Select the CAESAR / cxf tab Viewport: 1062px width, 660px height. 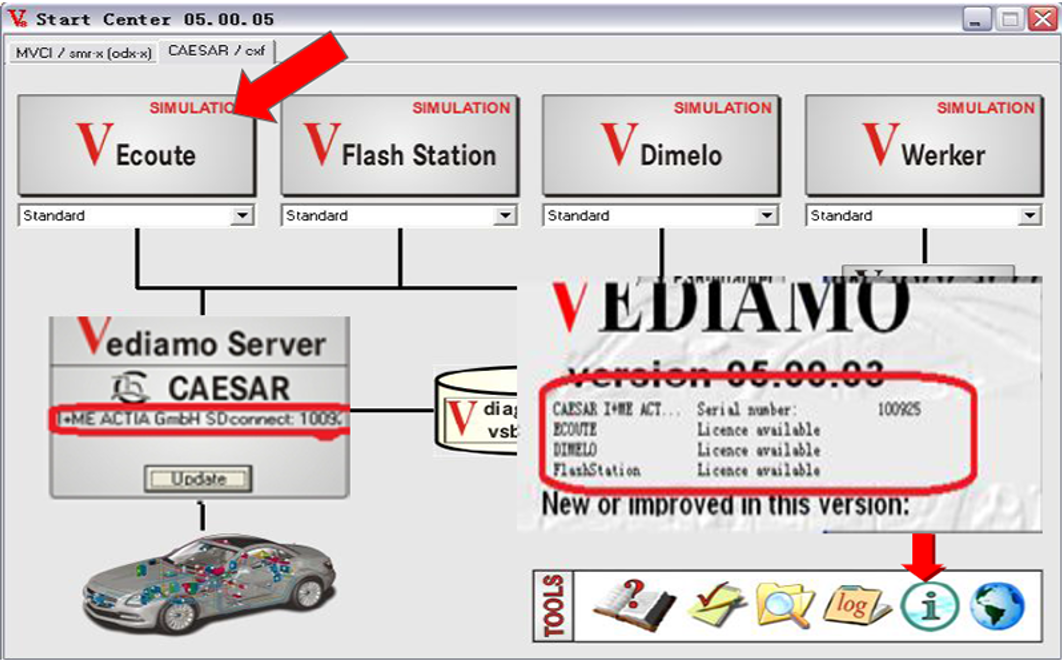tap(217, 51)
